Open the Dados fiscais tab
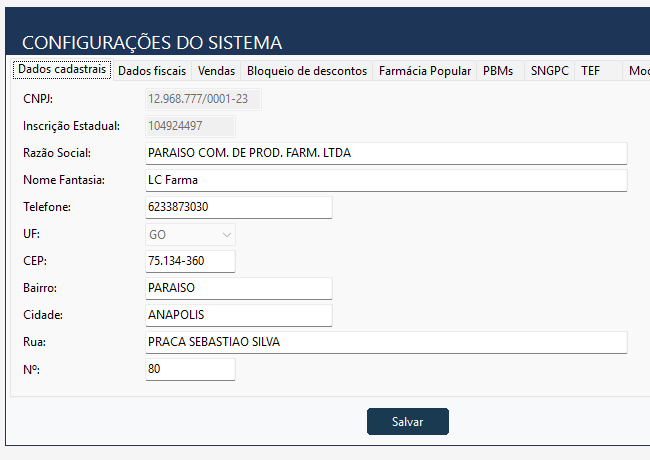Viewport: 650px width, 460px height. pyautogui.click(x=152, y=71)
